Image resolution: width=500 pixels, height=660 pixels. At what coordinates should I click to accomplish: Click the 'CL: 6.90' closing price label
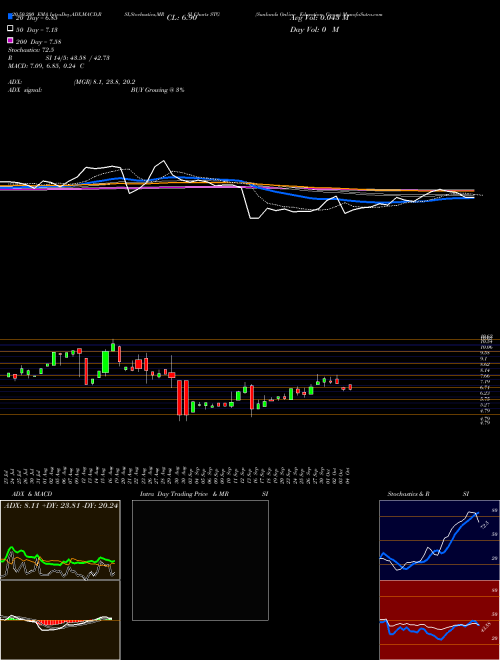click(x=182, y=18)
